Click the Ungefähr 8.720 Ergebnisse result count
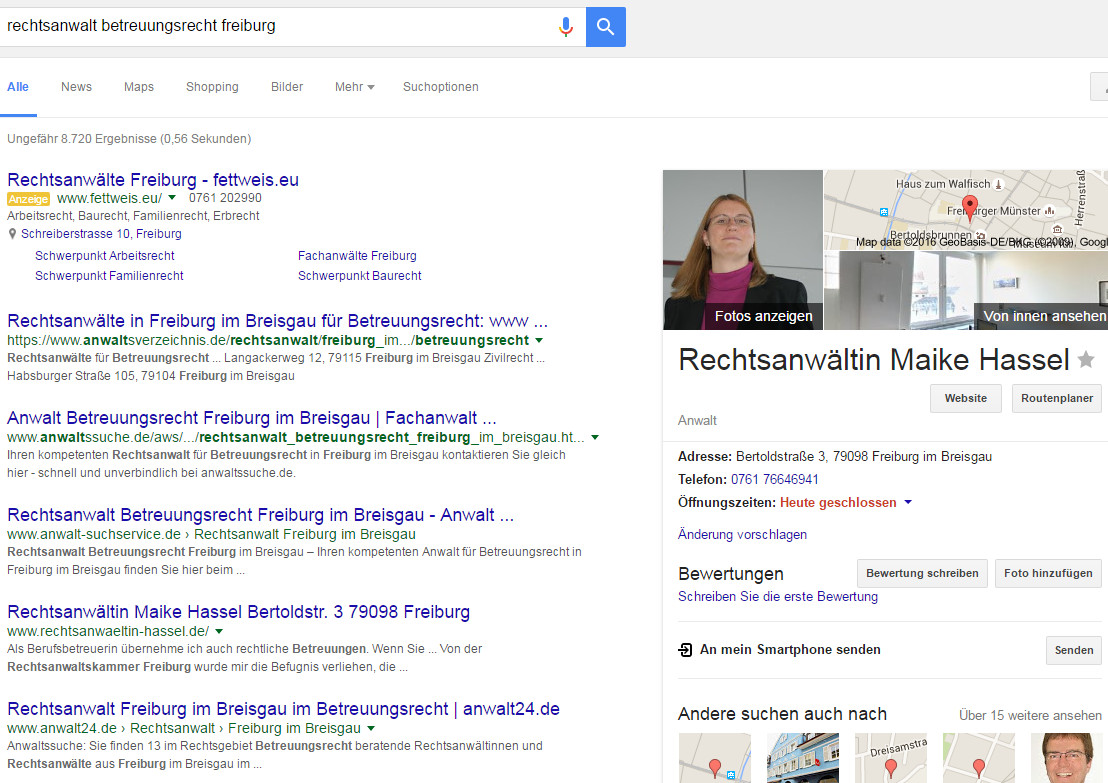Image resolution: width=1108 pixels, height=783 pixels. tap(129, 139)
